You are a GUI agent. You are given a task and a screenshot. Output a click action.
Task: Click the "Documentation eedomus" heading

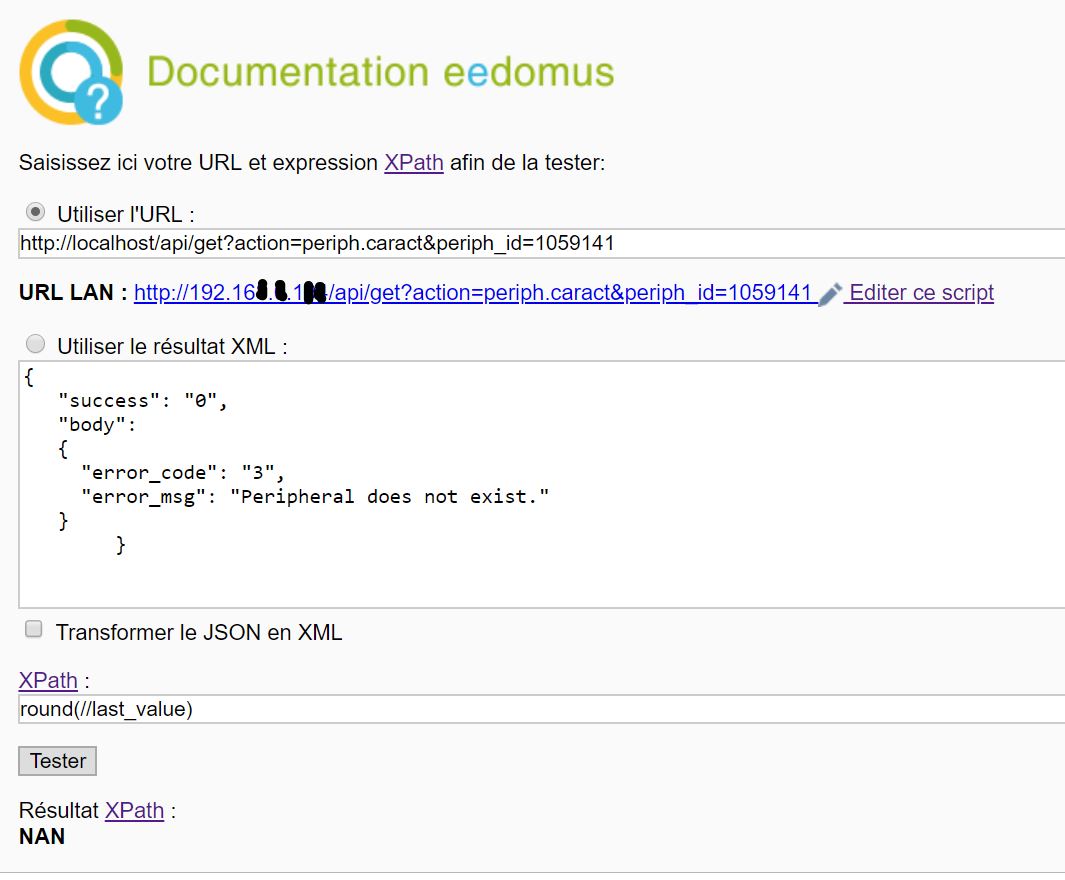pyautogui.click(x=380, y=73)
